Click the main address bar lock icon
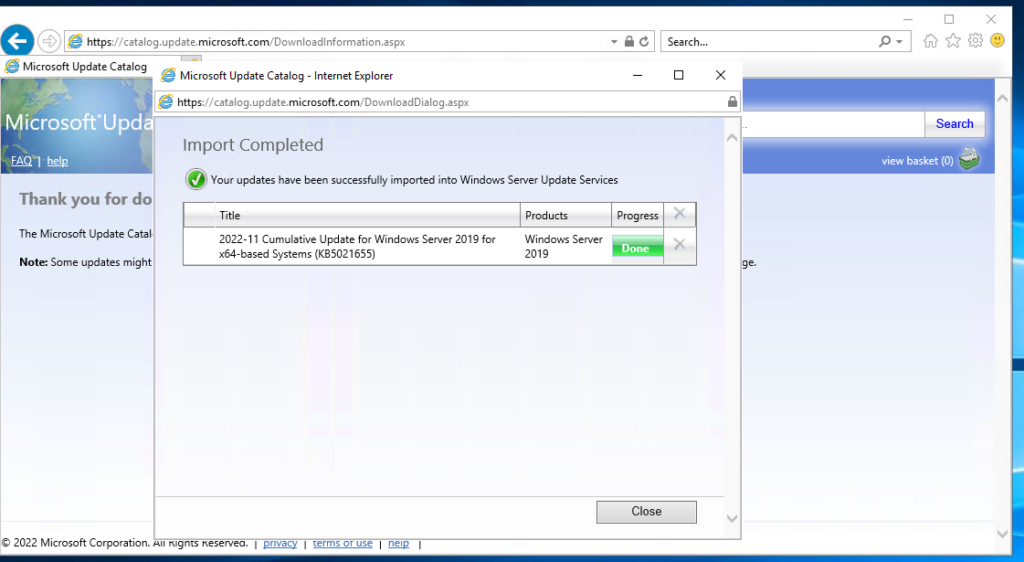Image resolution: width=1024 pixels, height=562 pixels. click(x=629, y=41)
